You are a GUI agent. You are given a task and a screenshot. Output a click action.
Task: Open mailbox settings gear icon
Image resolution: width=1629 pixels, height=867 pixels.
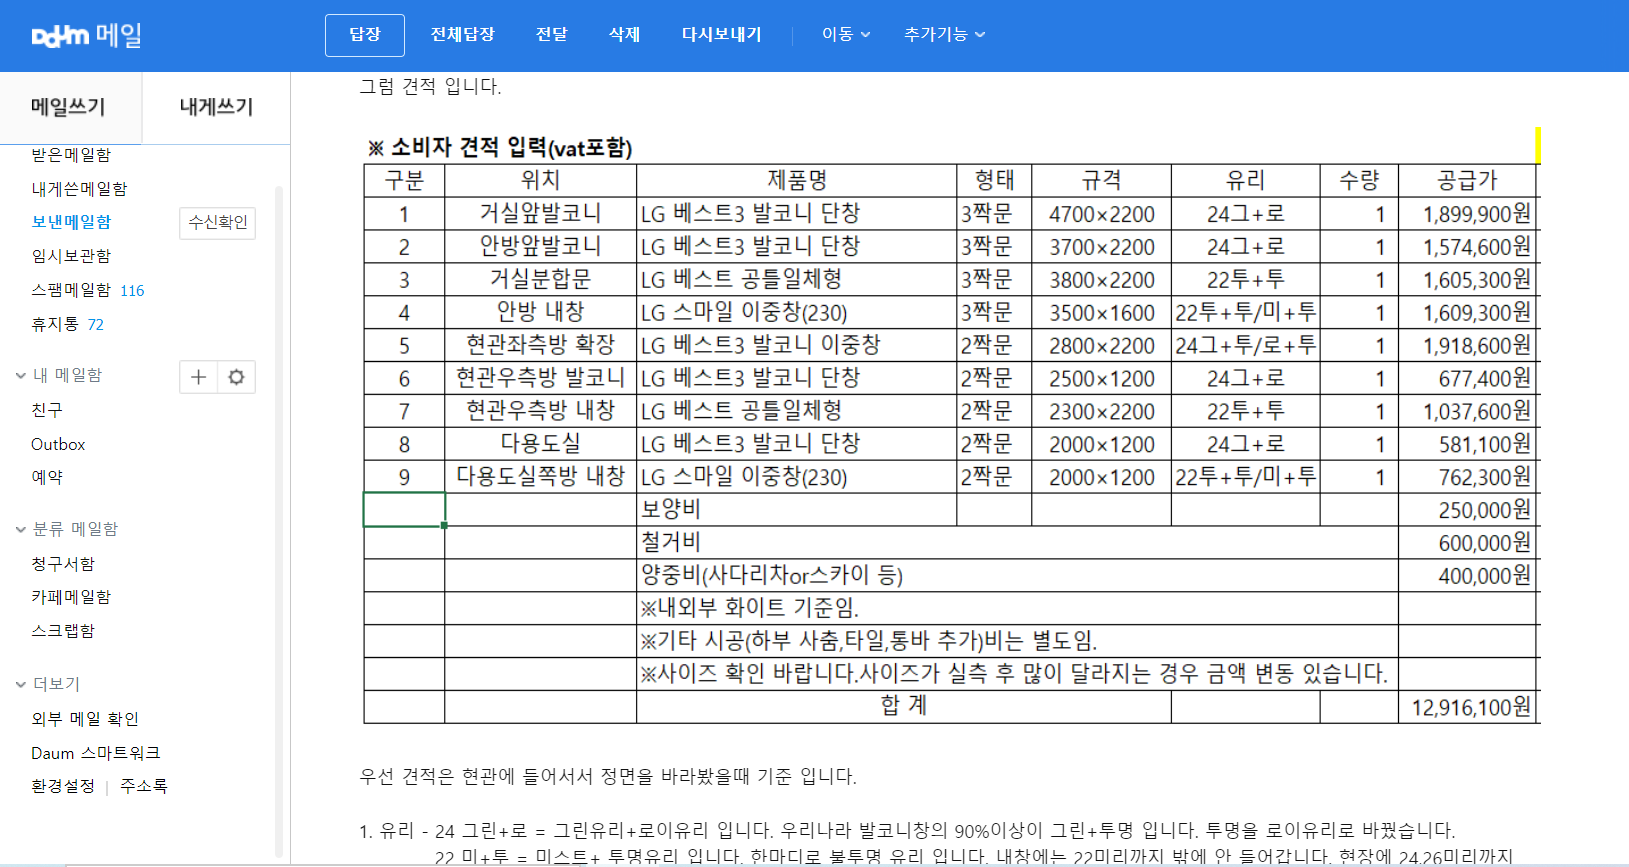pyautogui.click(x=236, y=377)
